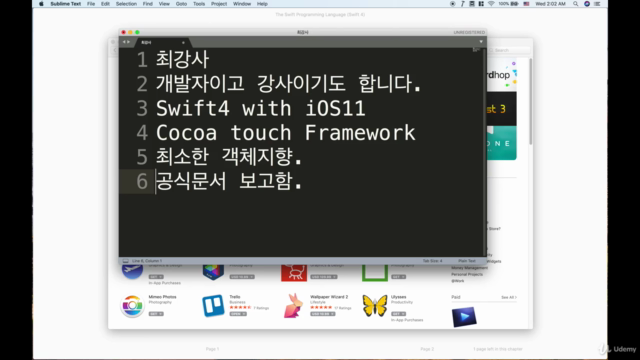Click the battery 100% indicator
Image resolution: width=640 pixels, height=360 pixels.
[x=508, y=4]
